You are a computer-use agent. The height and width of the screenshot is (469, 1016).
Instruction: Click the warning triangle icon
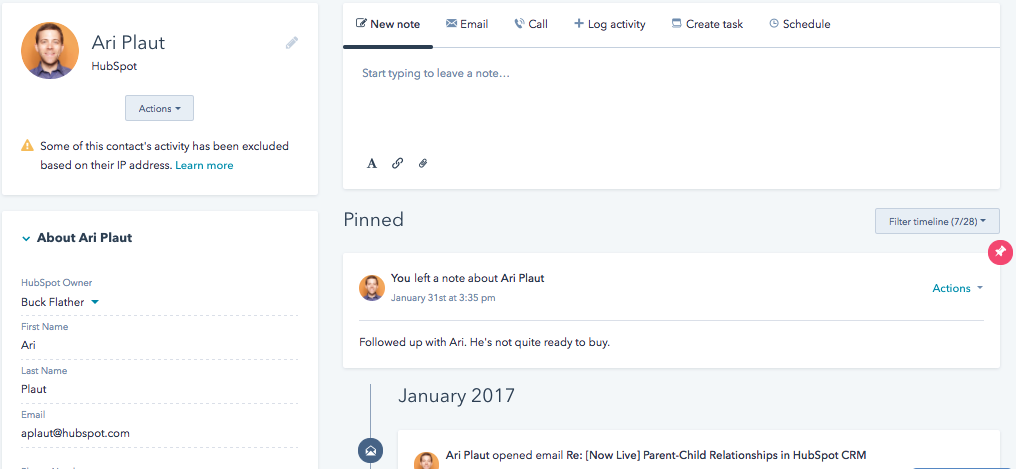click(x=27, y=146)
